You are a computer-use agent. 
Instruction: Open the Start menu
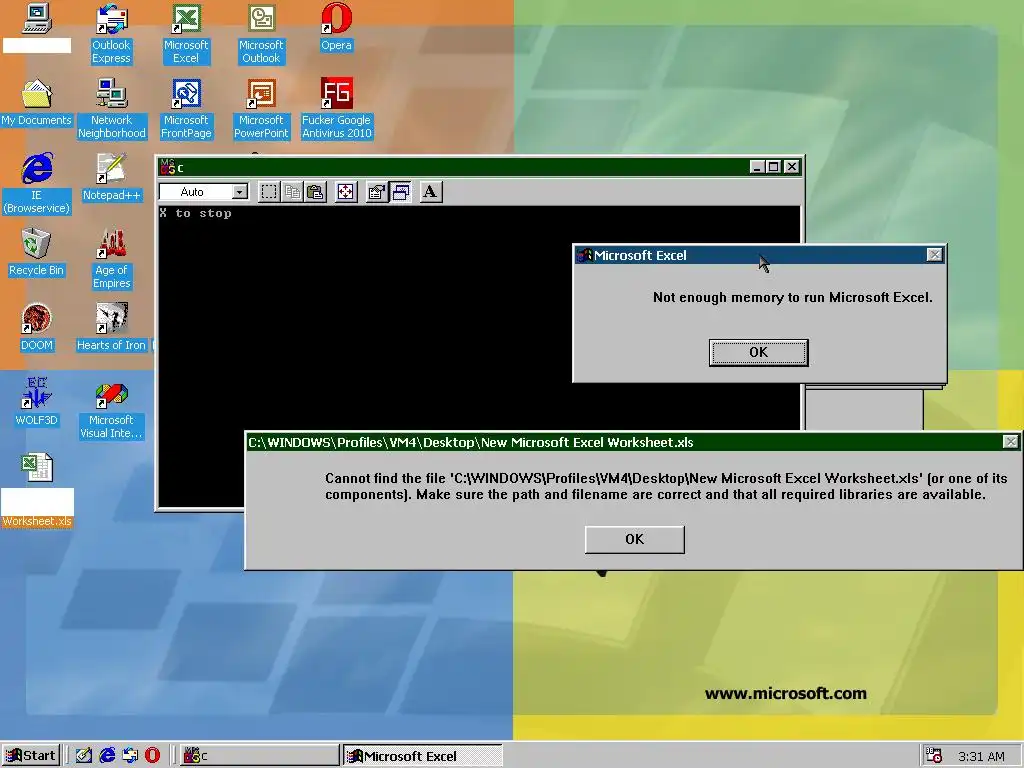click(x=31, y=756)
